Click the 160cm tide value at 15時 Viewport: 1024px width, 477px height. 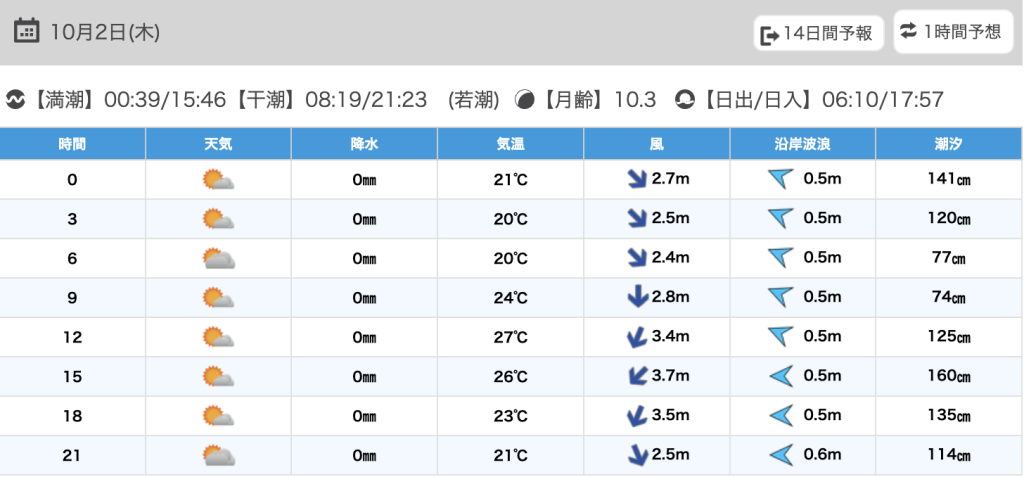click(x=948, y=376)
